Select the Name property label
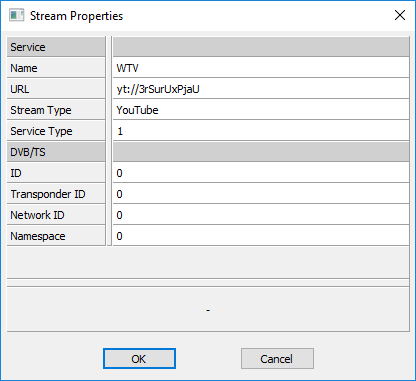416x381 pixels. point(56,68)
